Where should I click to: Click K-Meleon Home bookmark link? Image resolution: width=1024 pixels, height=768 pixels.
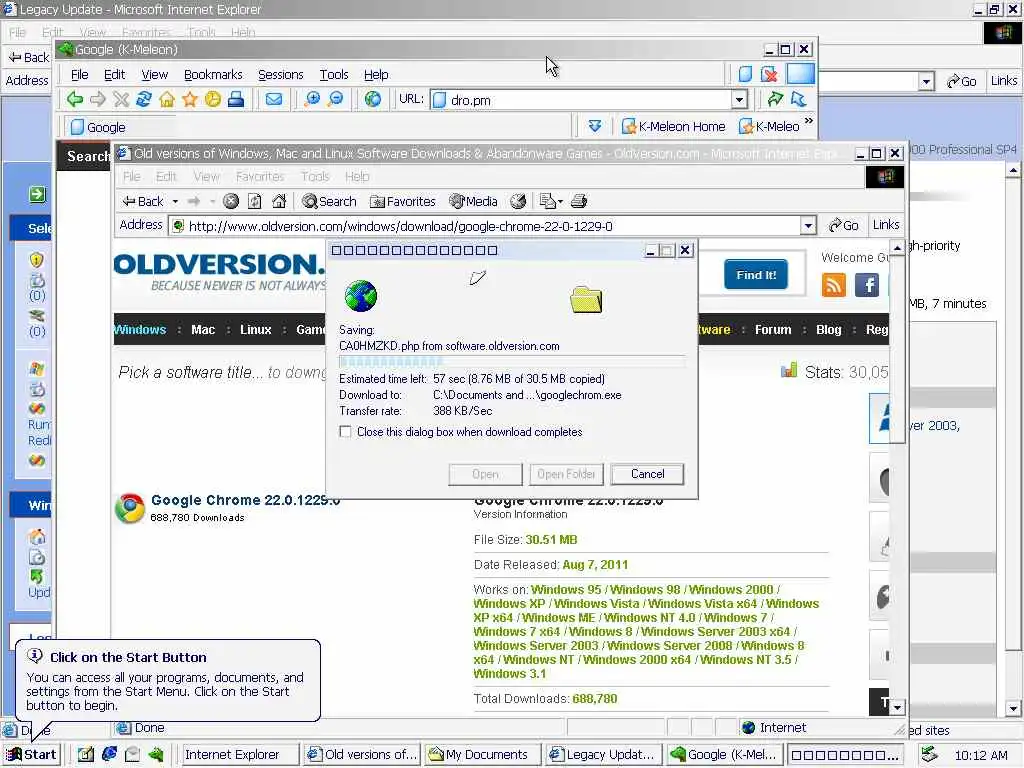click(673, 126)
